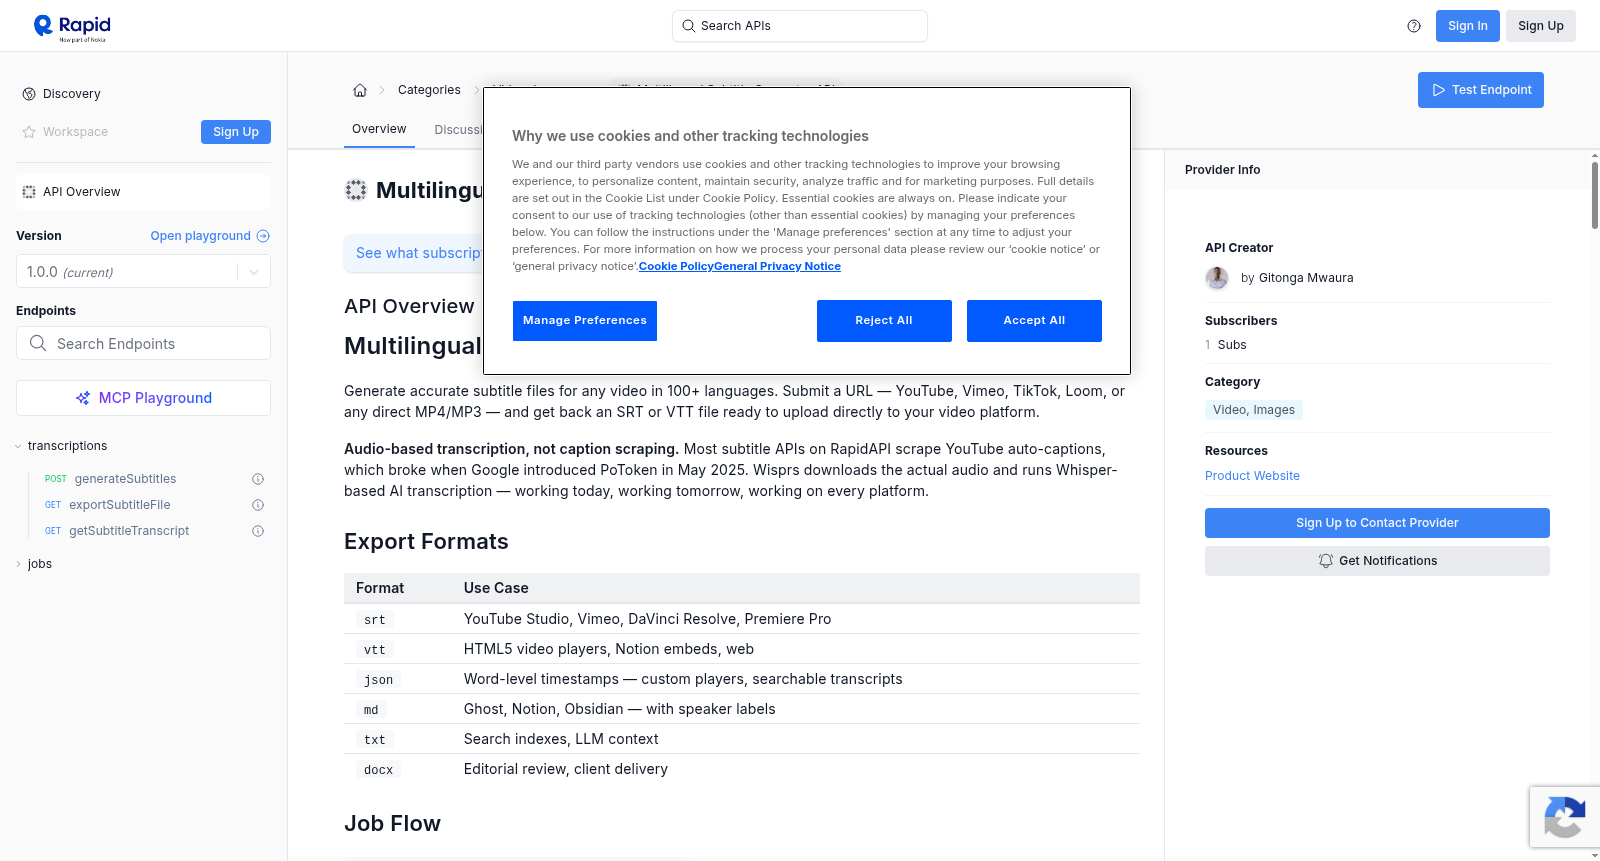The height and width of the screenshot is (861, 1600).
Task: Open the MCP Playground
Action: pos(143,398)
